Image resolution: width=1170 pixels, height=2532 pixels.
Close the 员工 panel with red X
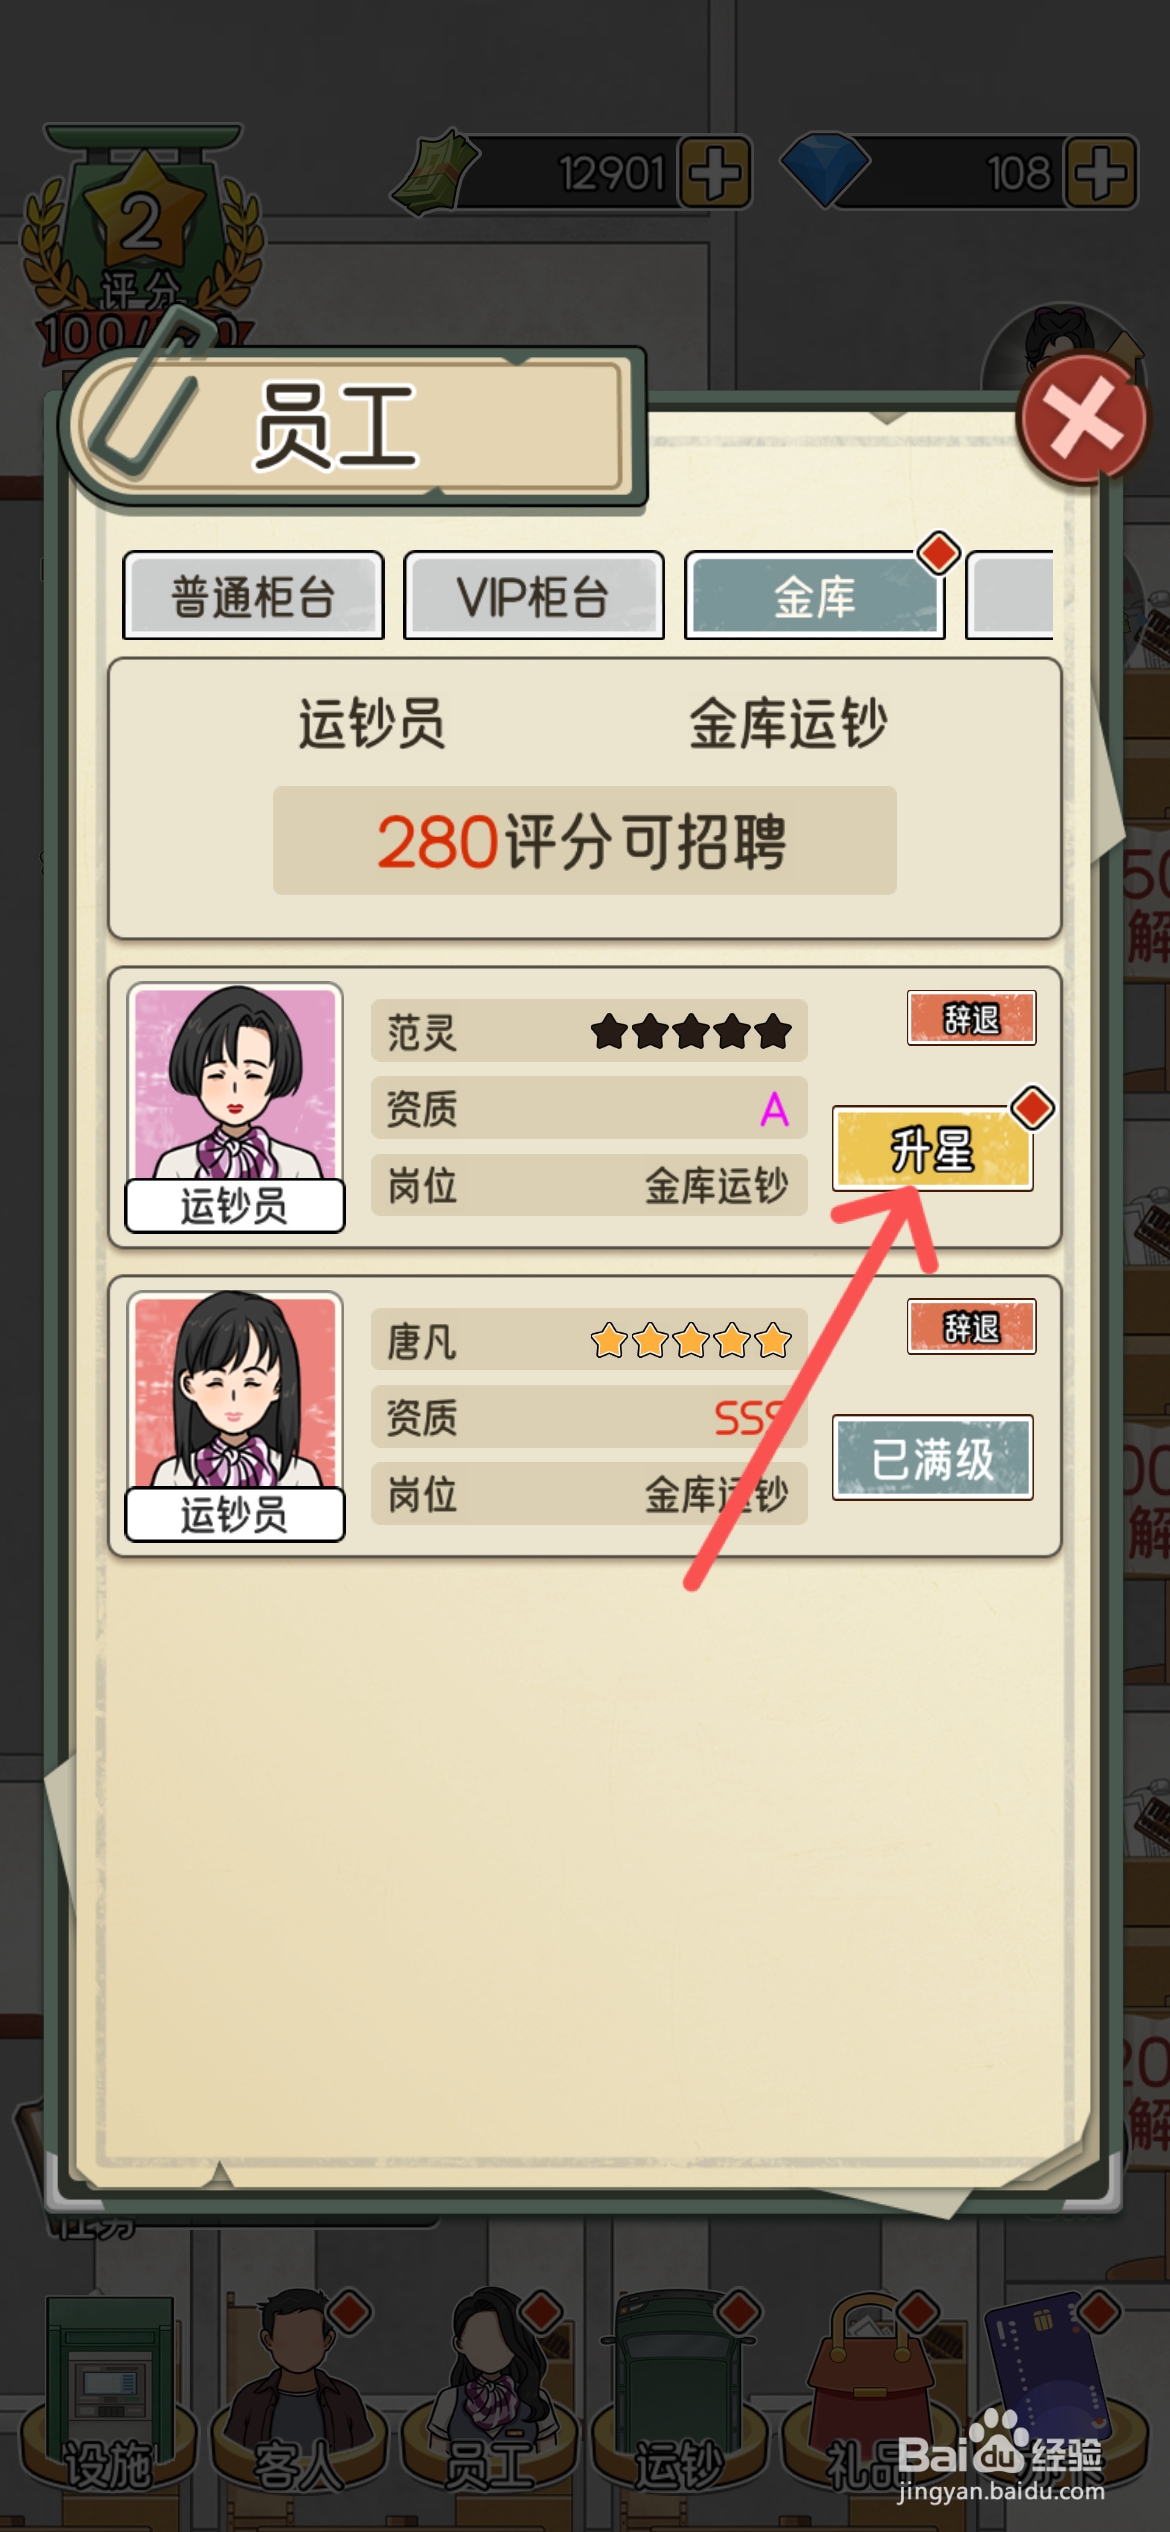coord(1082,417)
